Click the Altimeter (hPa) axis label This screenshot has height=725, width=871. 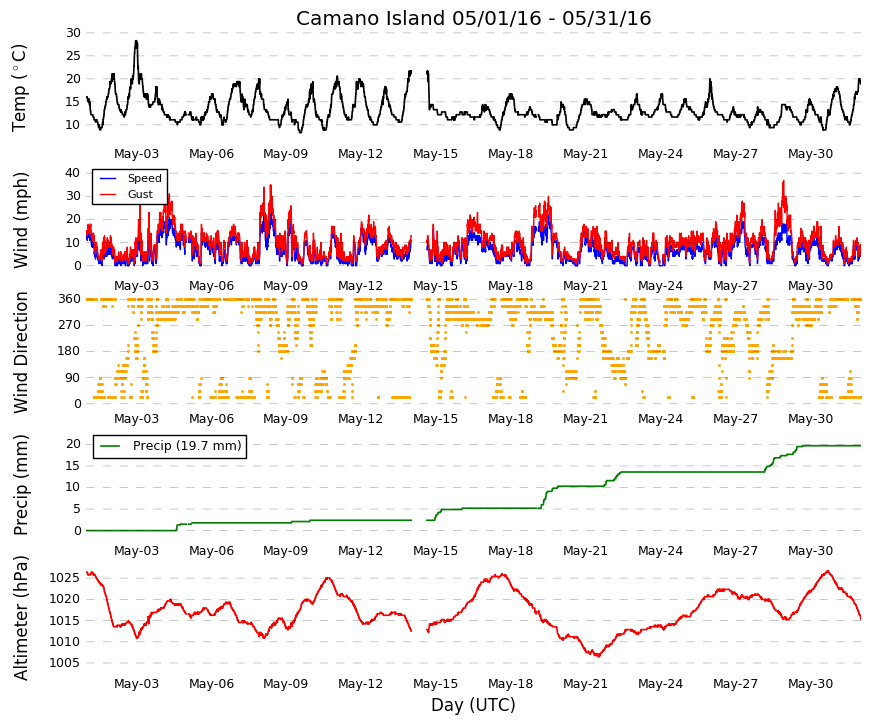click(20, 618)
